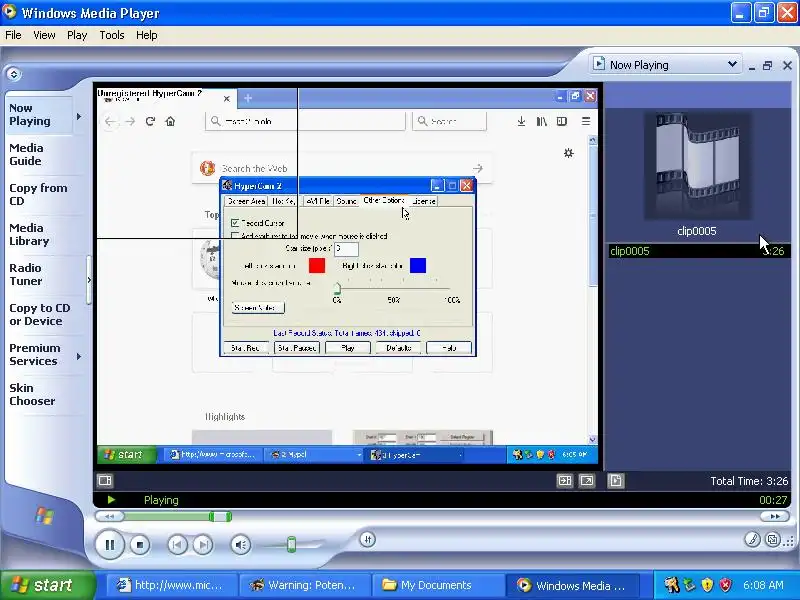Switch to skin mode icon

coord(773,539)
